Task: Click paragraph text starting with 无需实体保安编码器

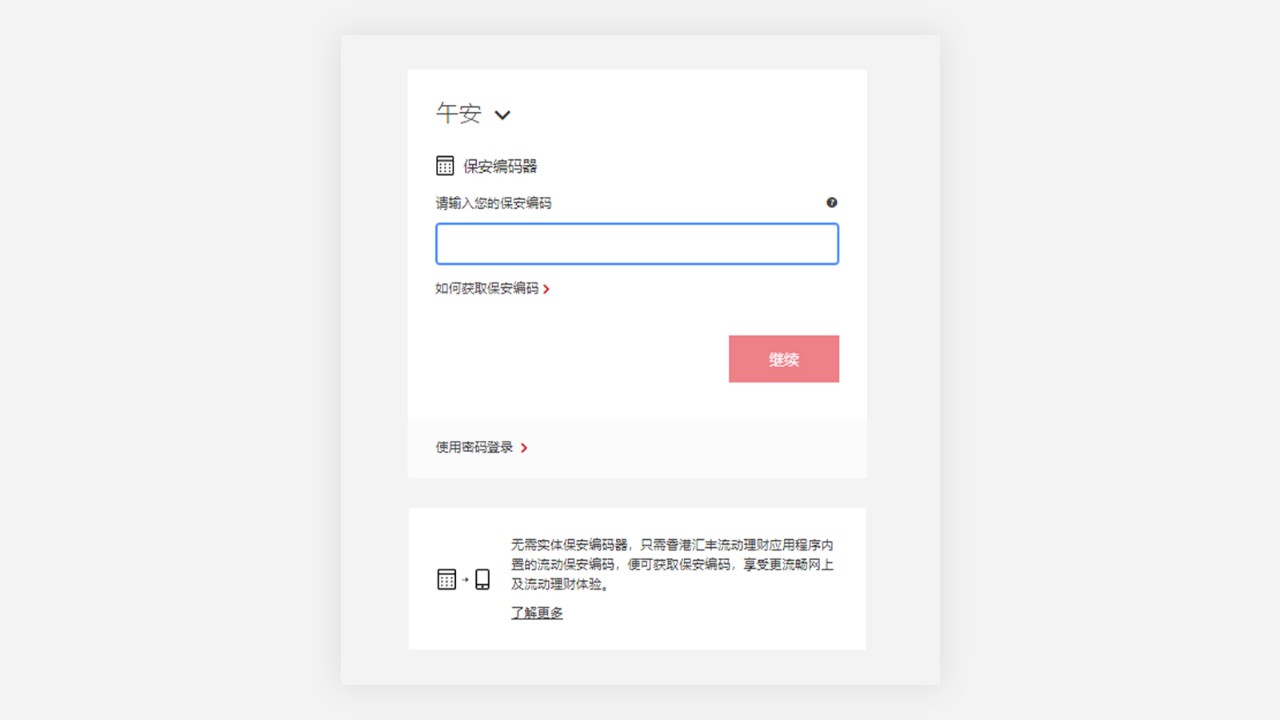Action: tap(672, 565)
